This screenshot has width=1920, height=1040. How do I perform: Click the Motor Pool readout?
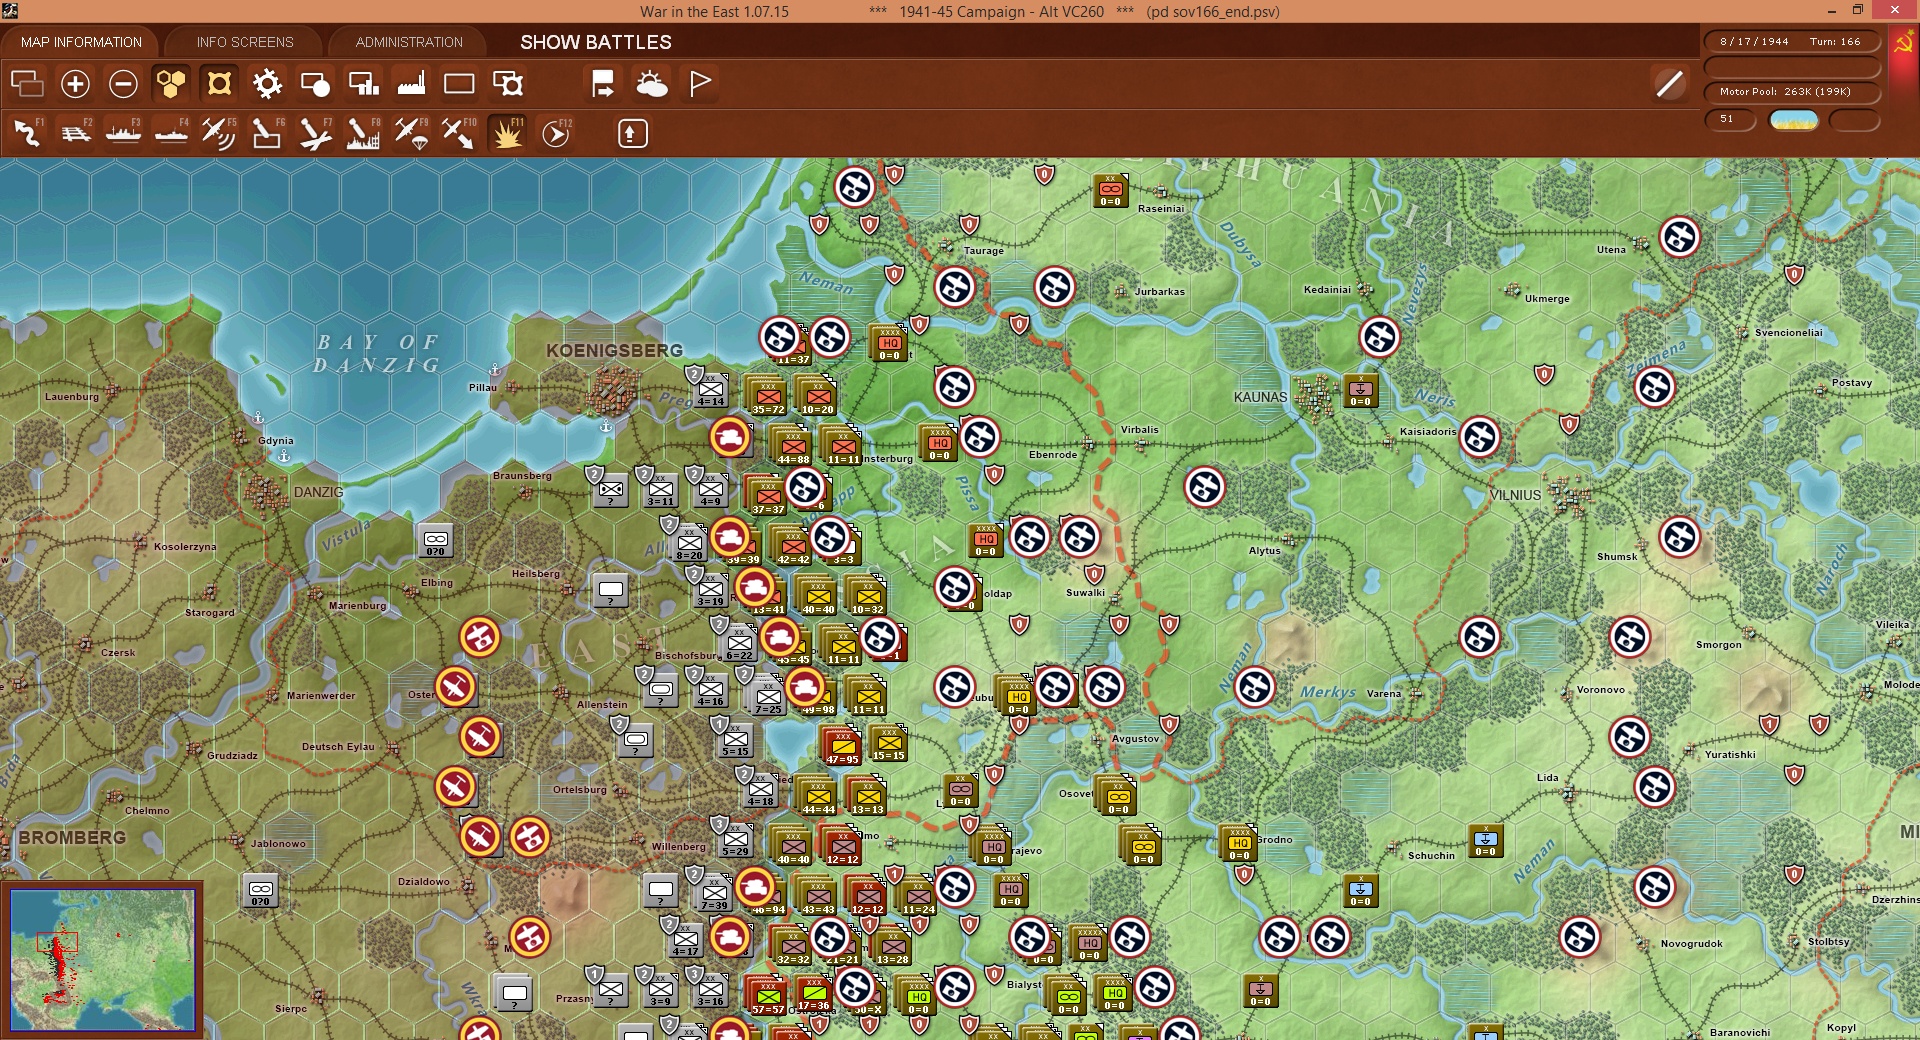pos(1791,92)
